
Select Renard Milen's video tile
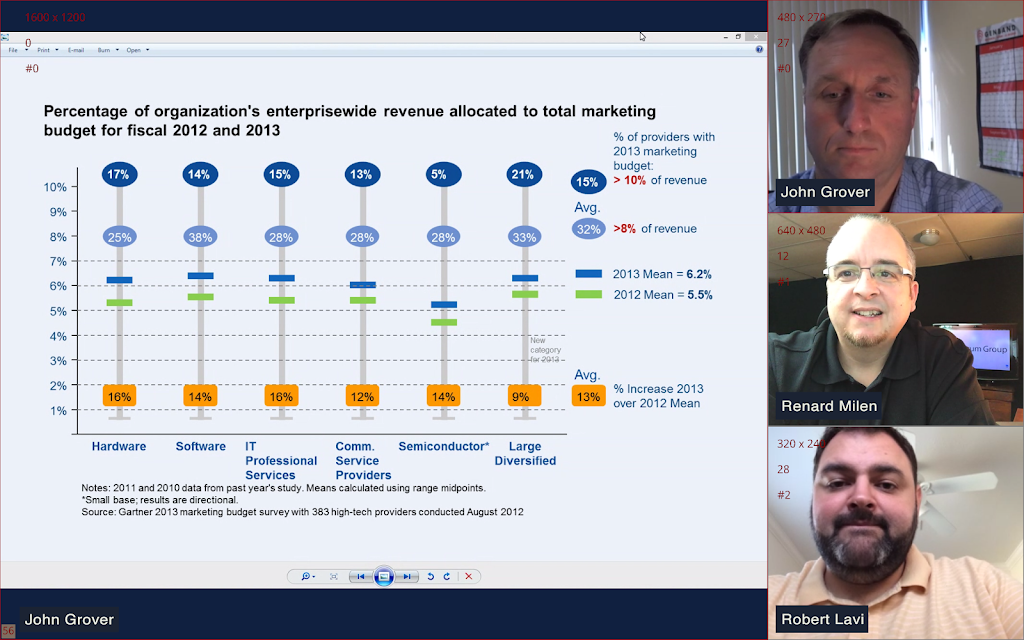896,319
